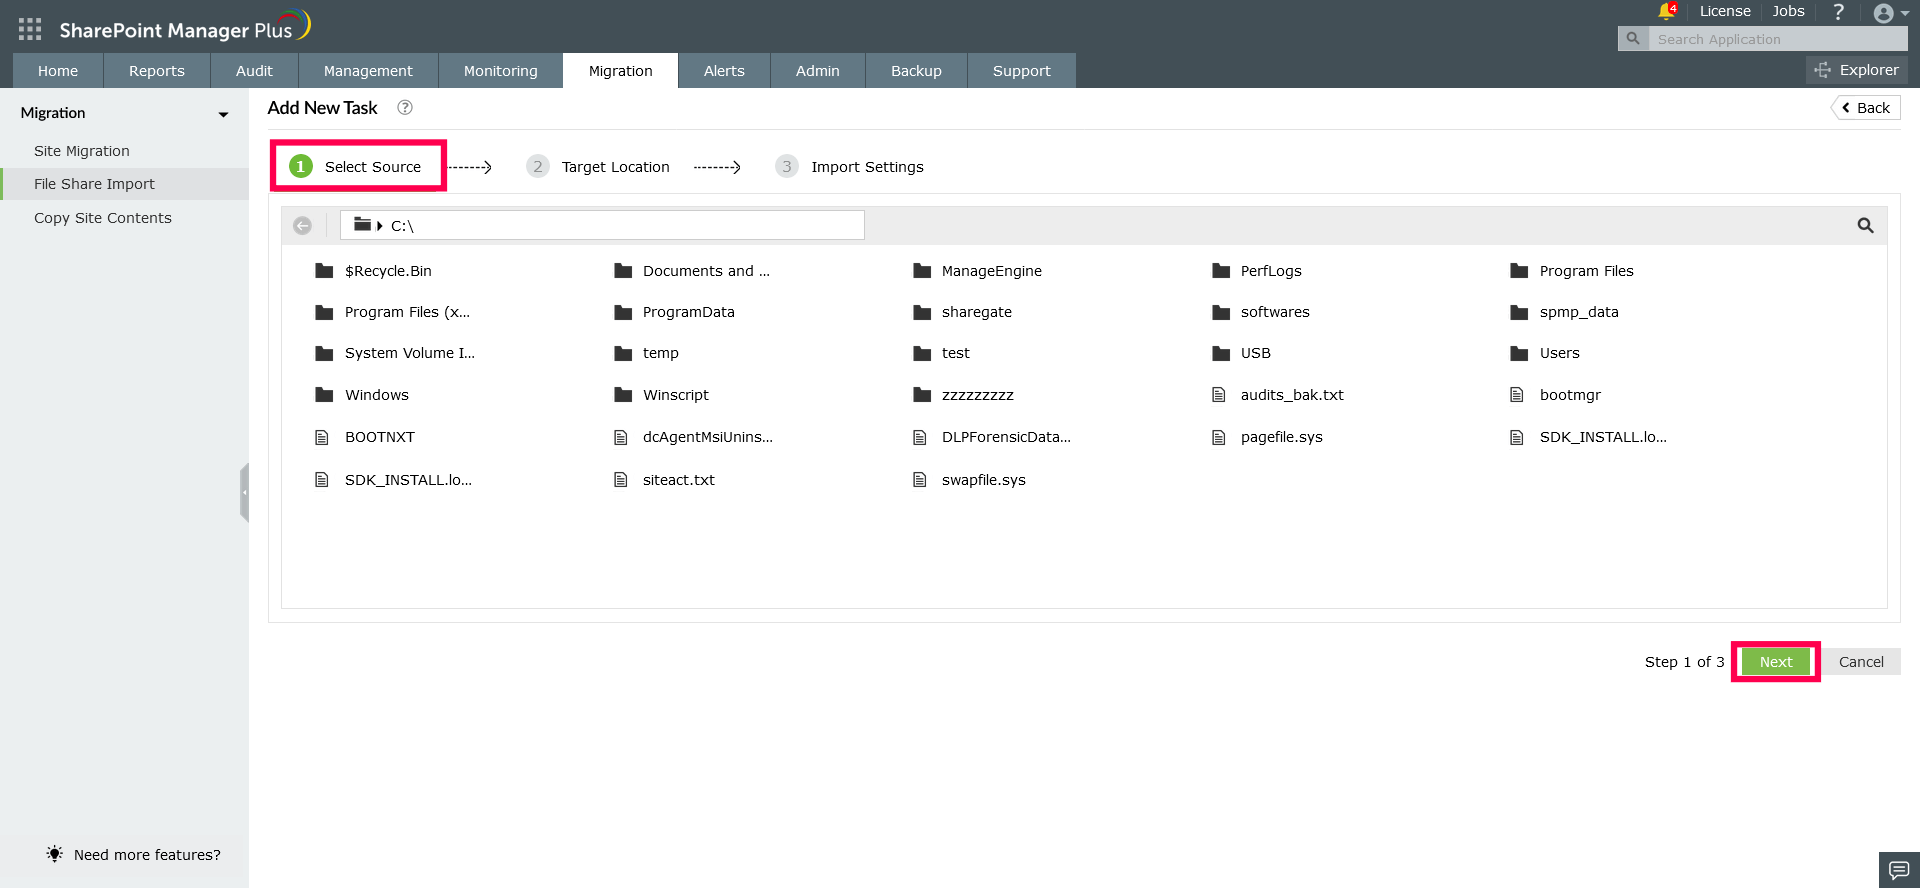
Task: Switch to the Home tab
Action: 58,71
